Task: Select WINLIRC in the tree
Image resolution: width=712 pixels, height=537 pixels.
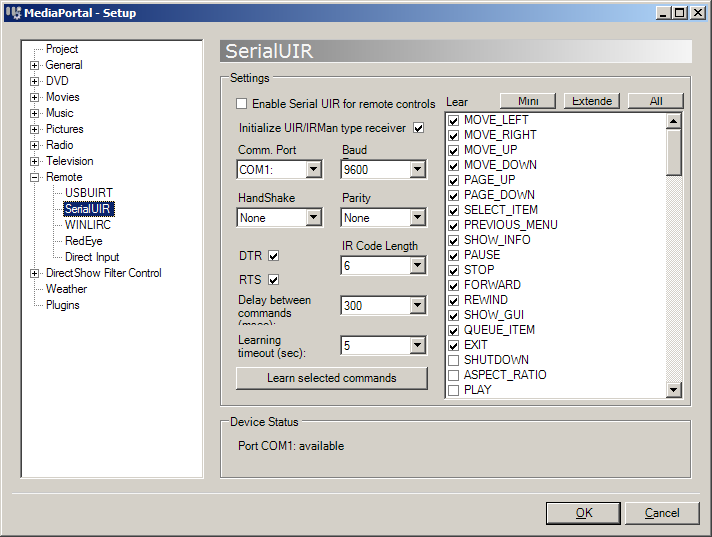Action: pyautogui.click(x=88, y=225)
